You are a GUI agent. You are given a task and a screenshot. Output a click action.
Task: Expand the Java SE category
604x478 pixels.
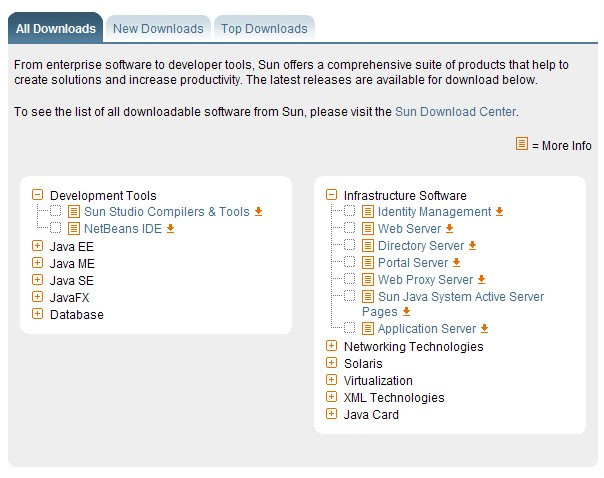[37, 280]
